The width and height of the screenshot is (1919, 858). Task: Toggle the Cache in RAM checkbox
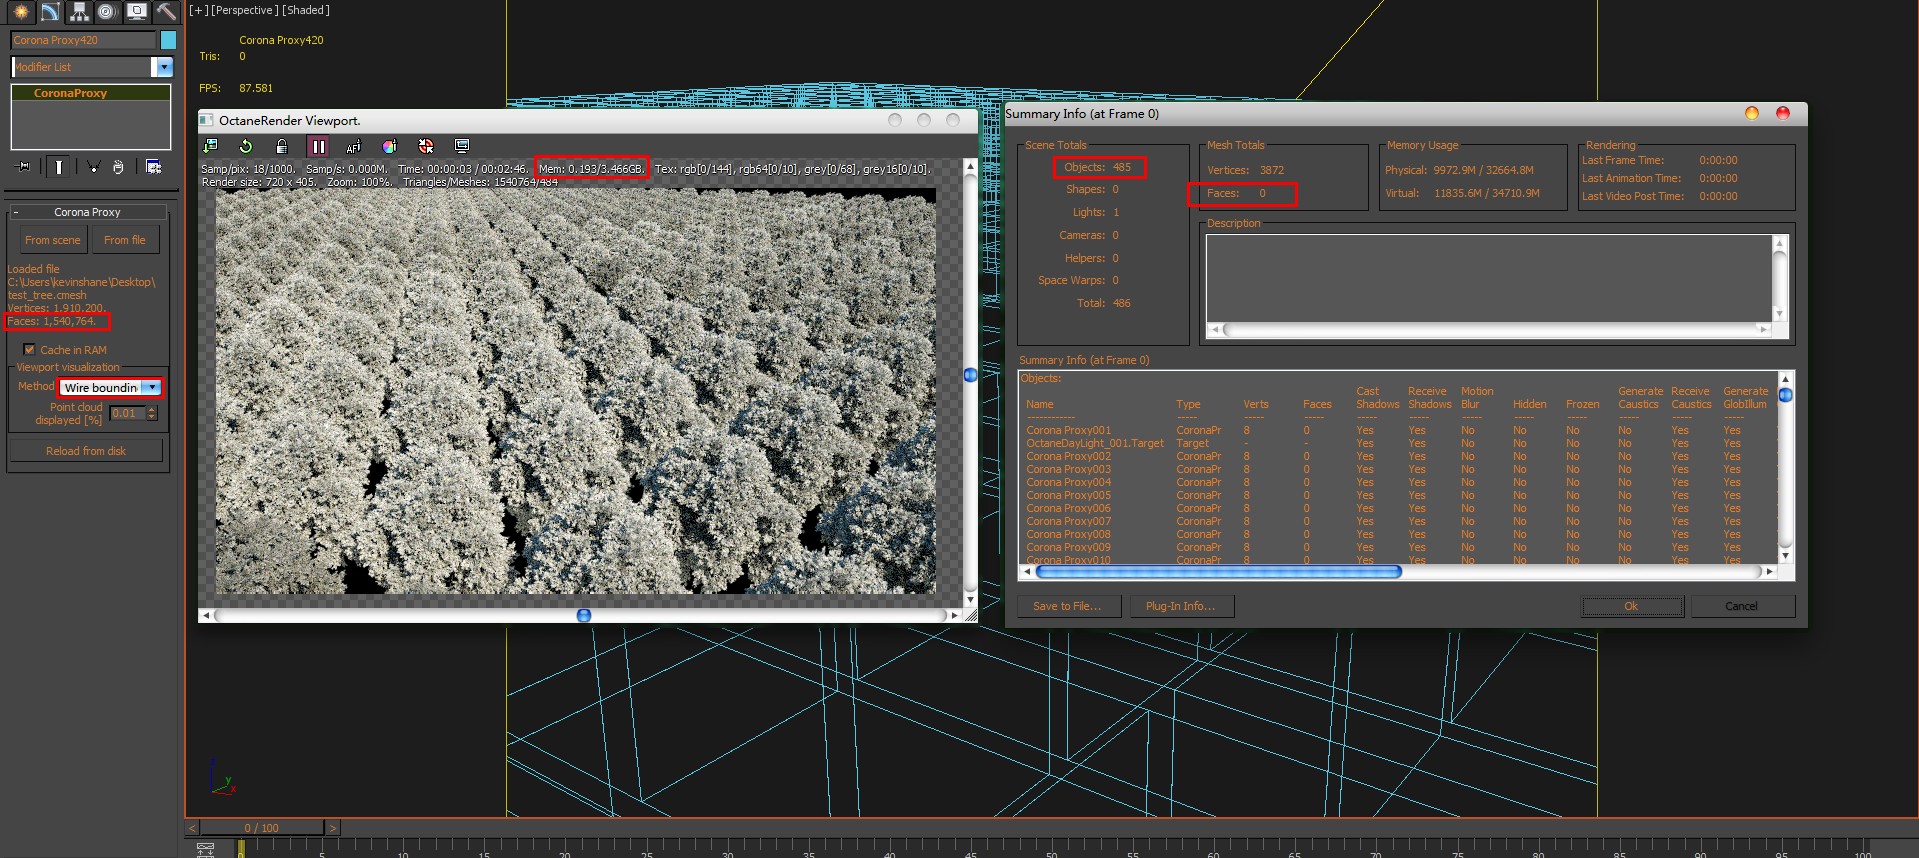(x=29, y=350)
